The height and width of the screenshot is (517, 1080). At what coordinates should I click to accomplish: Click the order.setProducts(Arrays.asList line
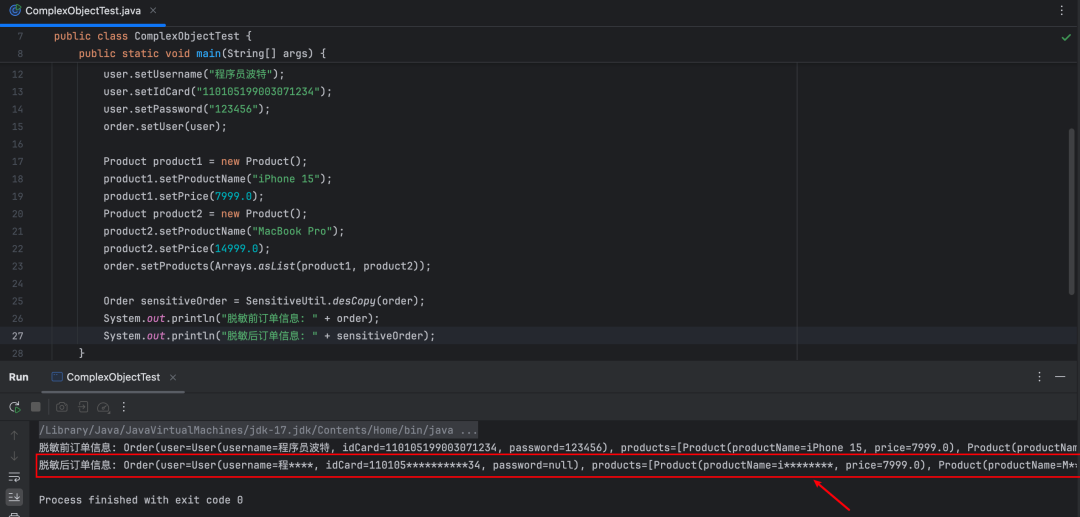pos(267,266)
